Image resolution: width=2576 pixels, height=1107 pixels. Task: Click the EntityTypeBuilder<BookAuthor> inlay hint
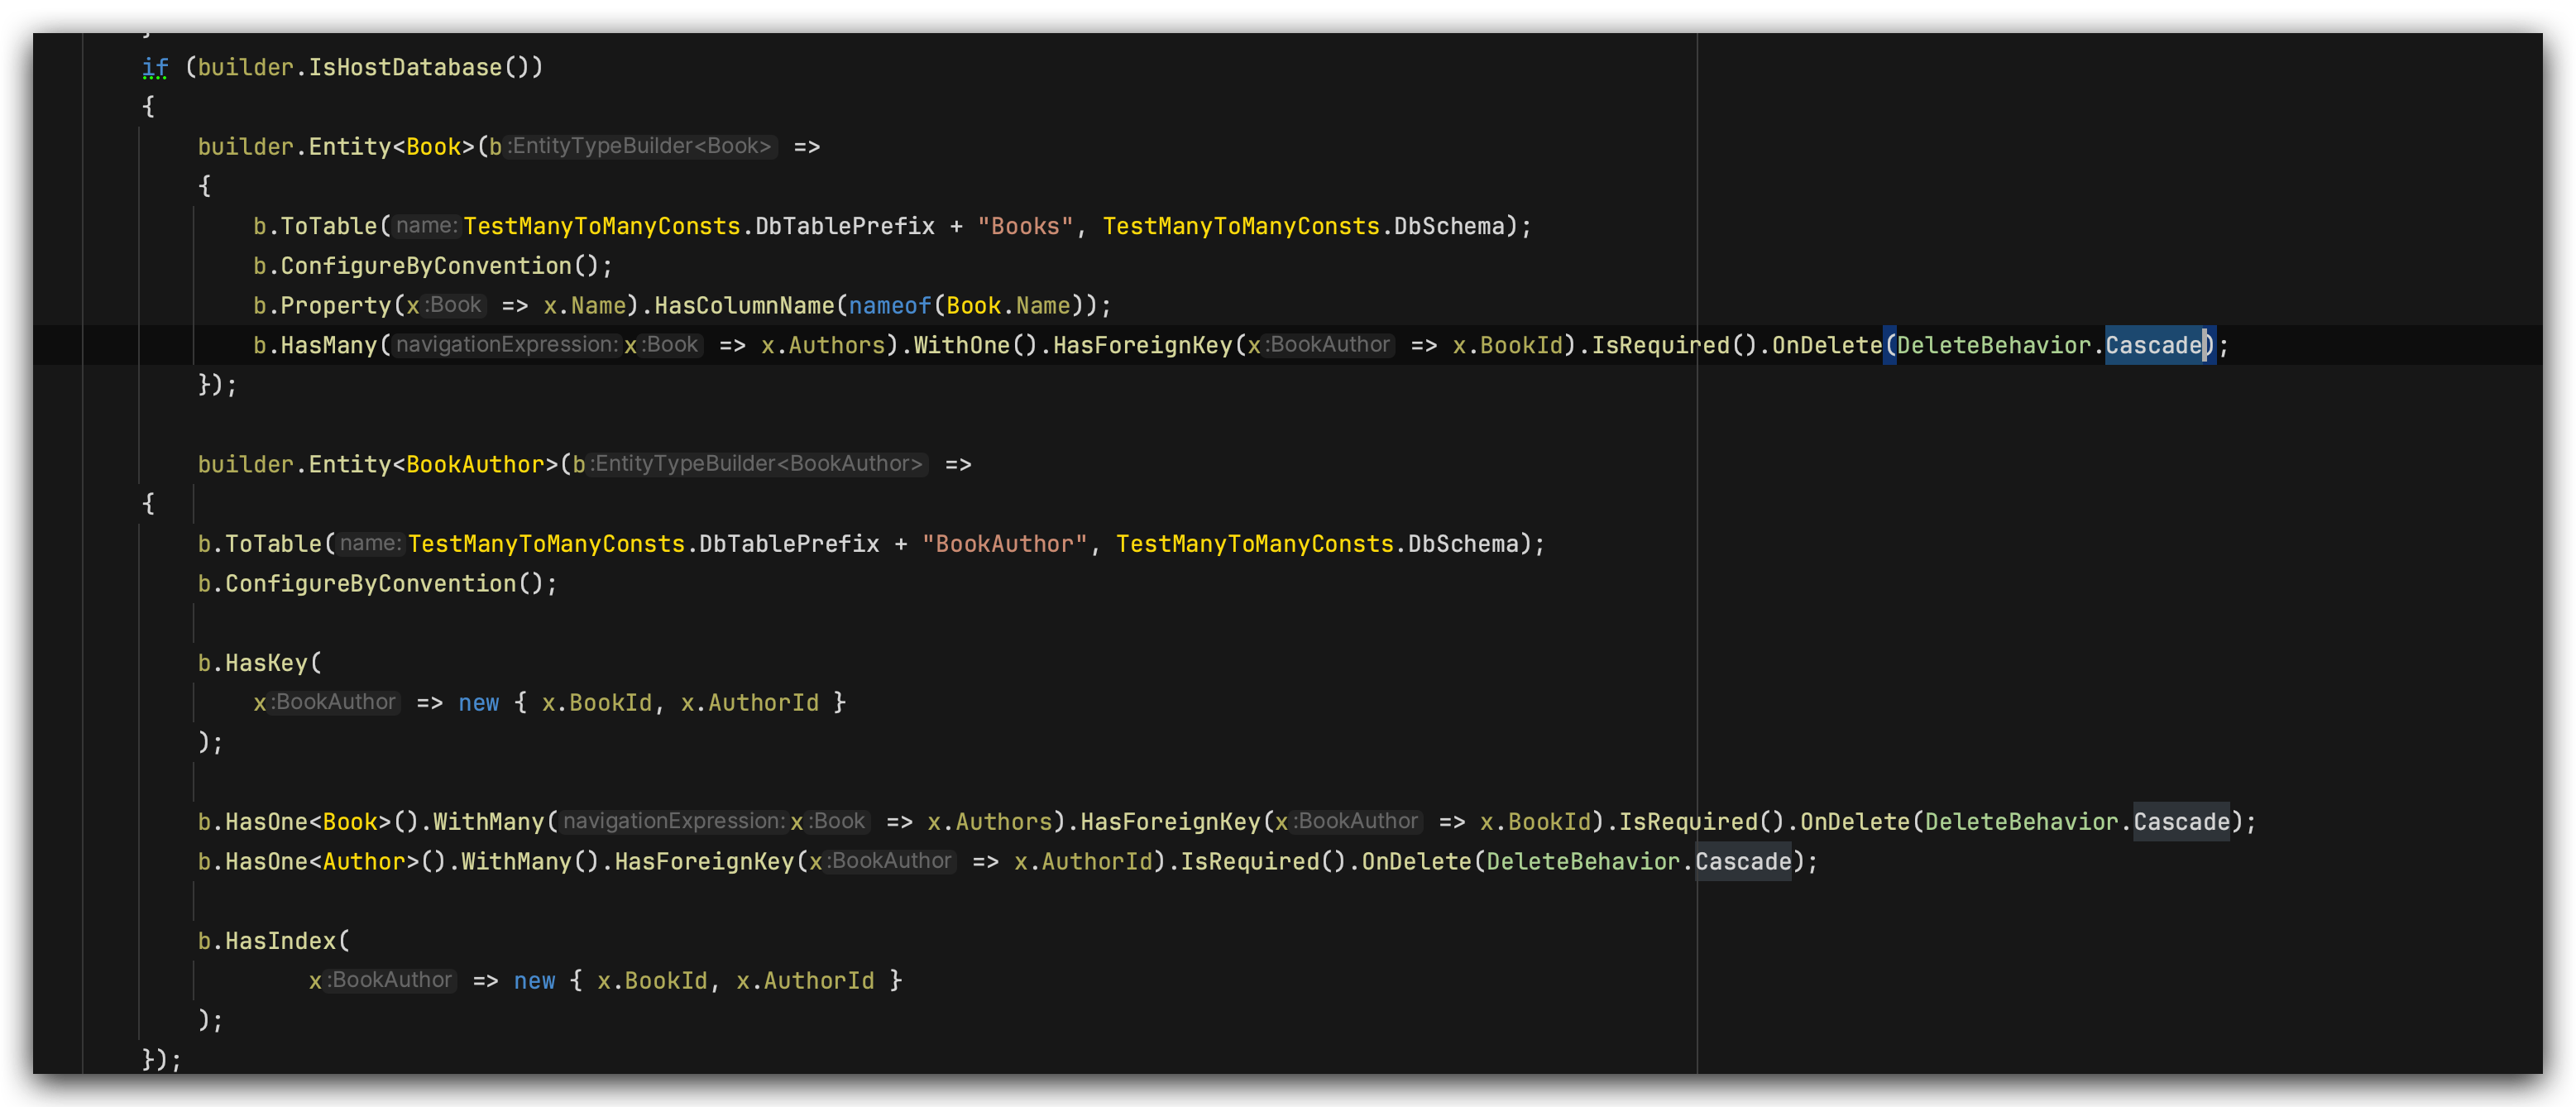758,464
